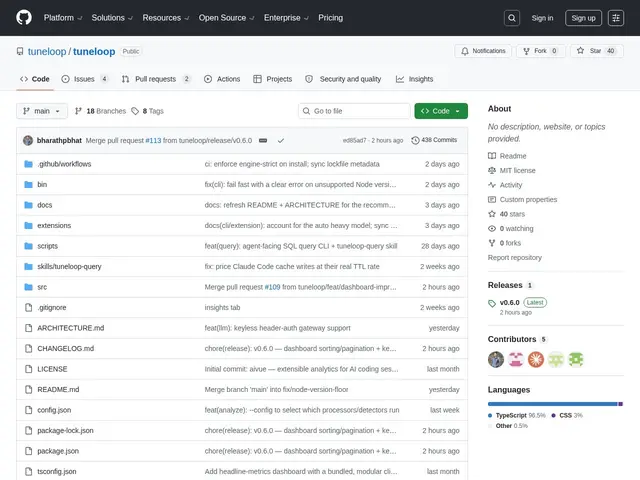Click the Sign up button
640x480 pixels.
pos(583,18)
